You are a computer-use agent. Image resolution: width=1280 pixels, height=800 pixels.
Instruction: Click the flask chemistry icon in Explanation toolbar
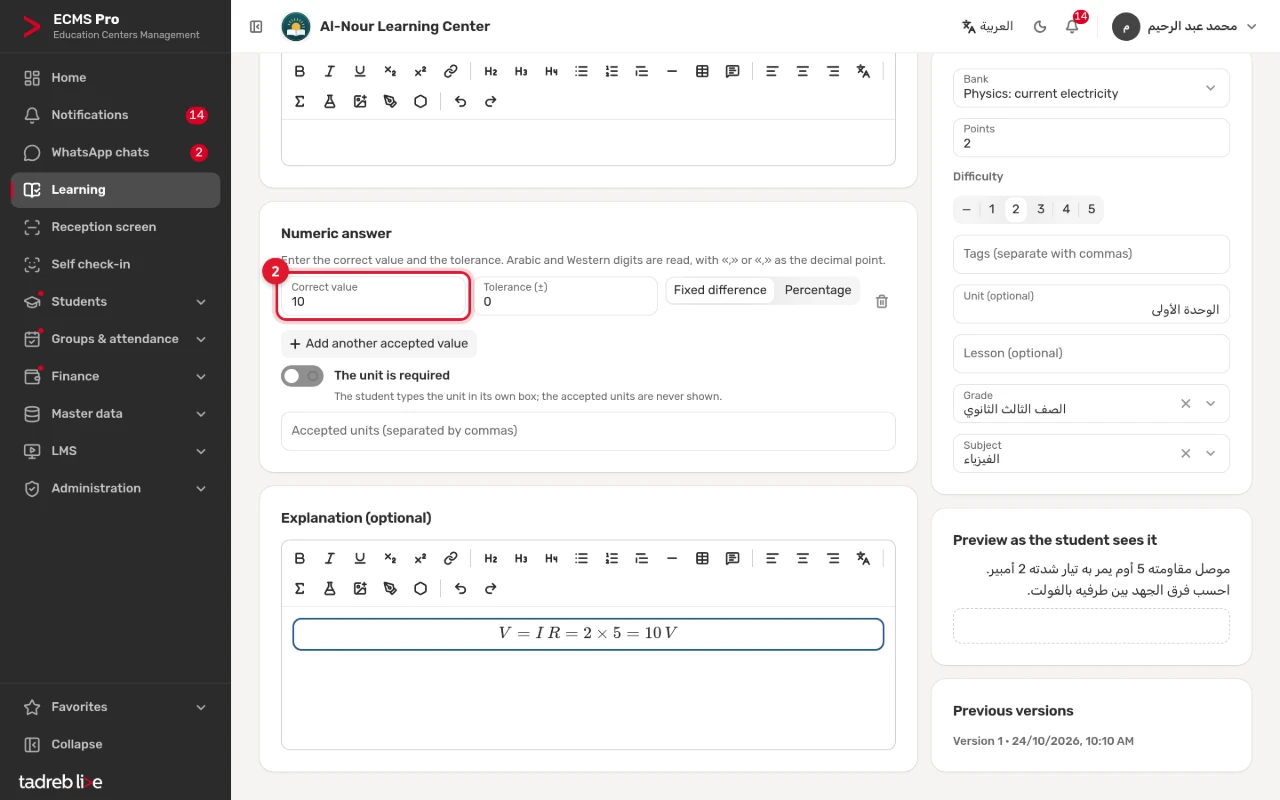330,588
